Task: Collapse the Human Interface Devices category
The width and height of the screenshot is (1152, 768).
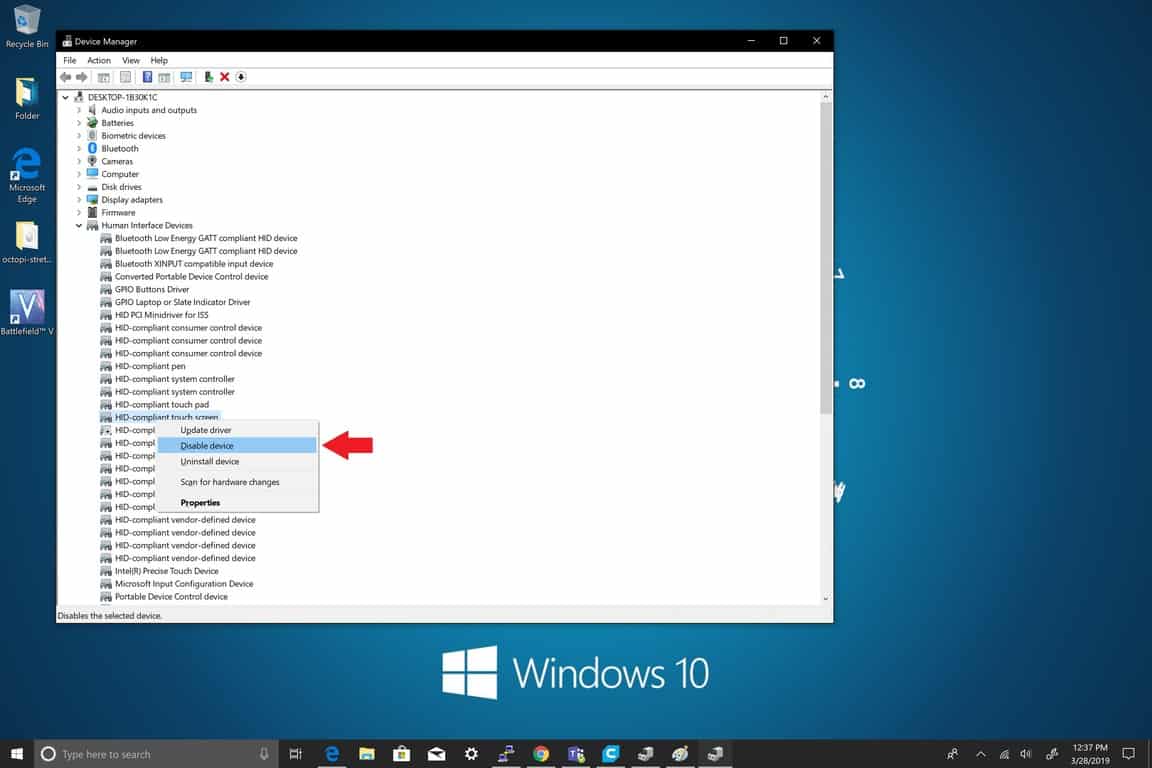Action: pyautogui.click(x=79, y=226)
